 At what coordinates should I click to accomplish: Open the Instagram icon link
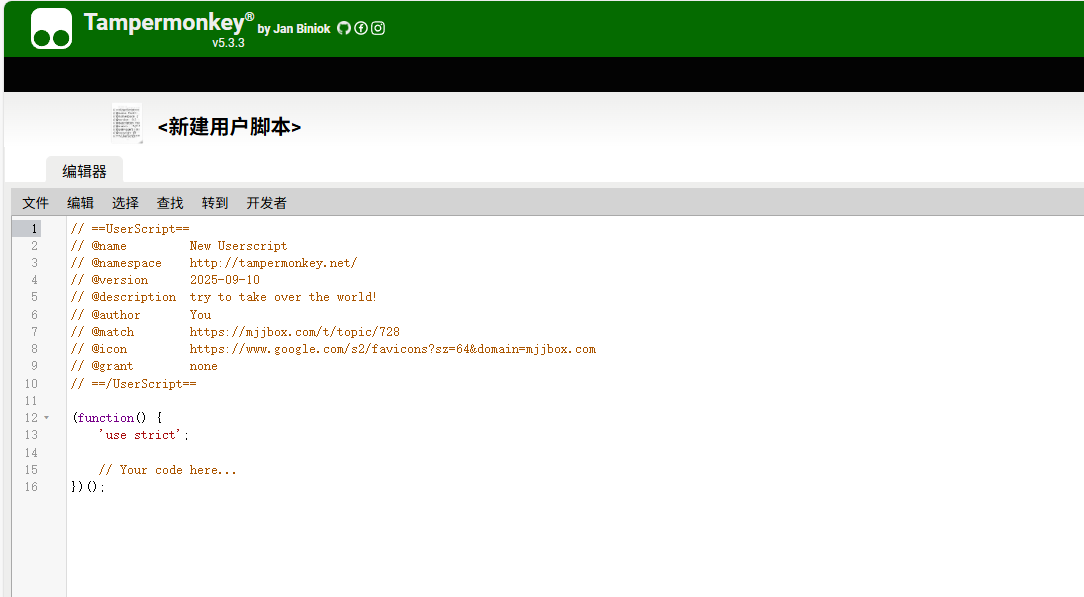point(378,28)
